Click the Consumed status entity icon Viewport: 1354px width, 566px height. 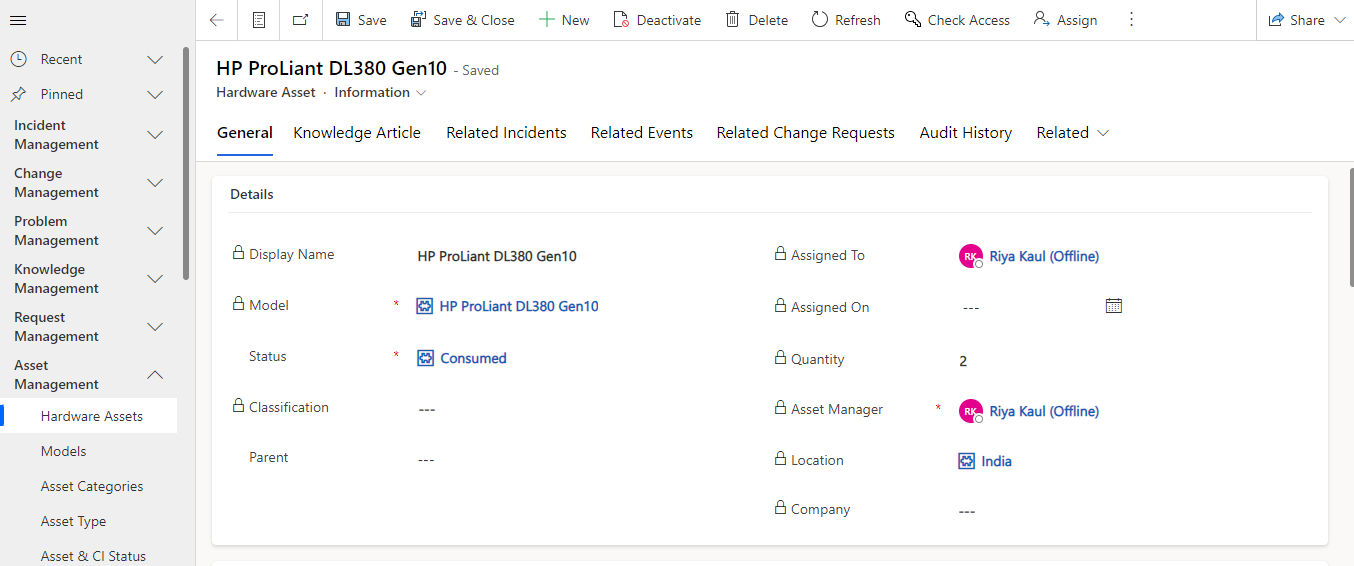coord(425,358)
